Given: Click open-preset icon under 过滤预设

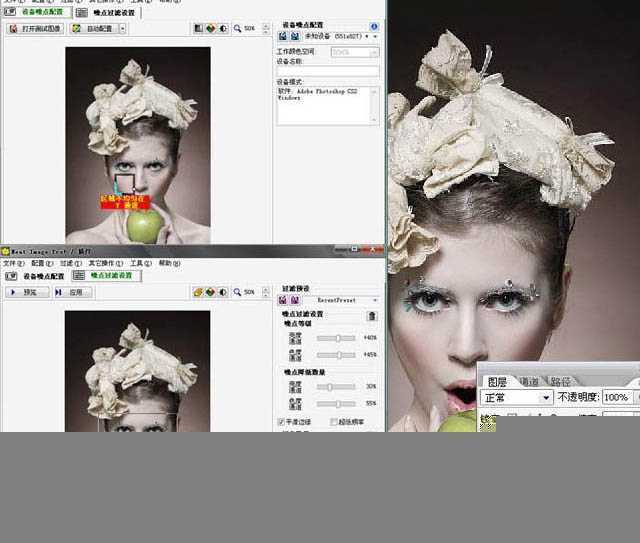Looking at the screenshot, I should coord(282,300).
